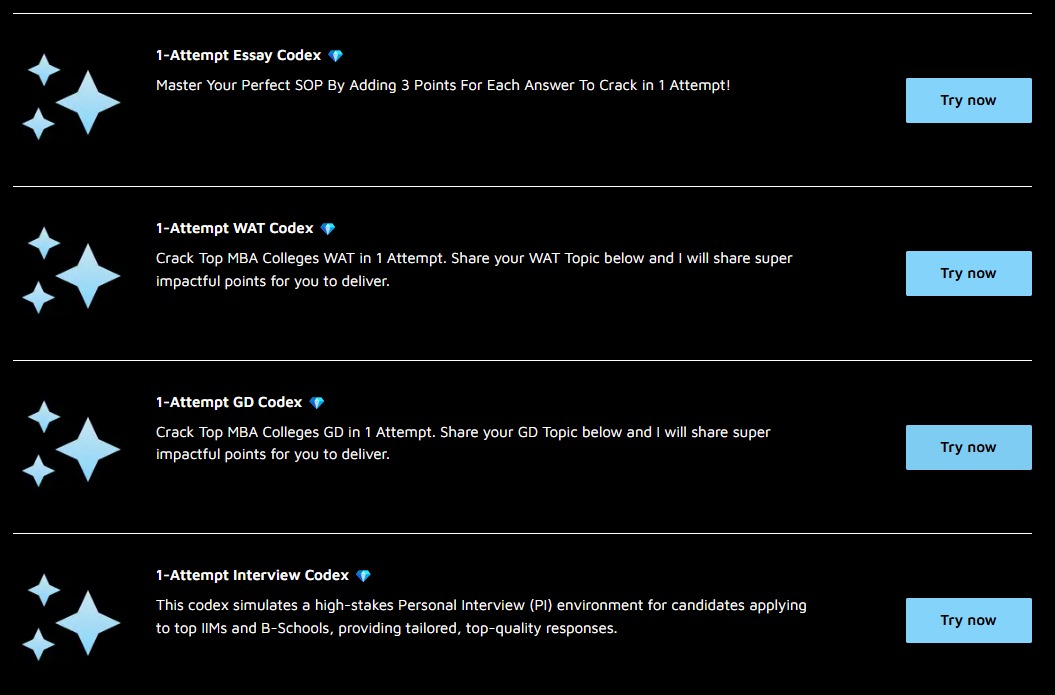Click the diamond icon after Essay Codex title
This screenshot has height=695, width=1055.
point(336,56)
